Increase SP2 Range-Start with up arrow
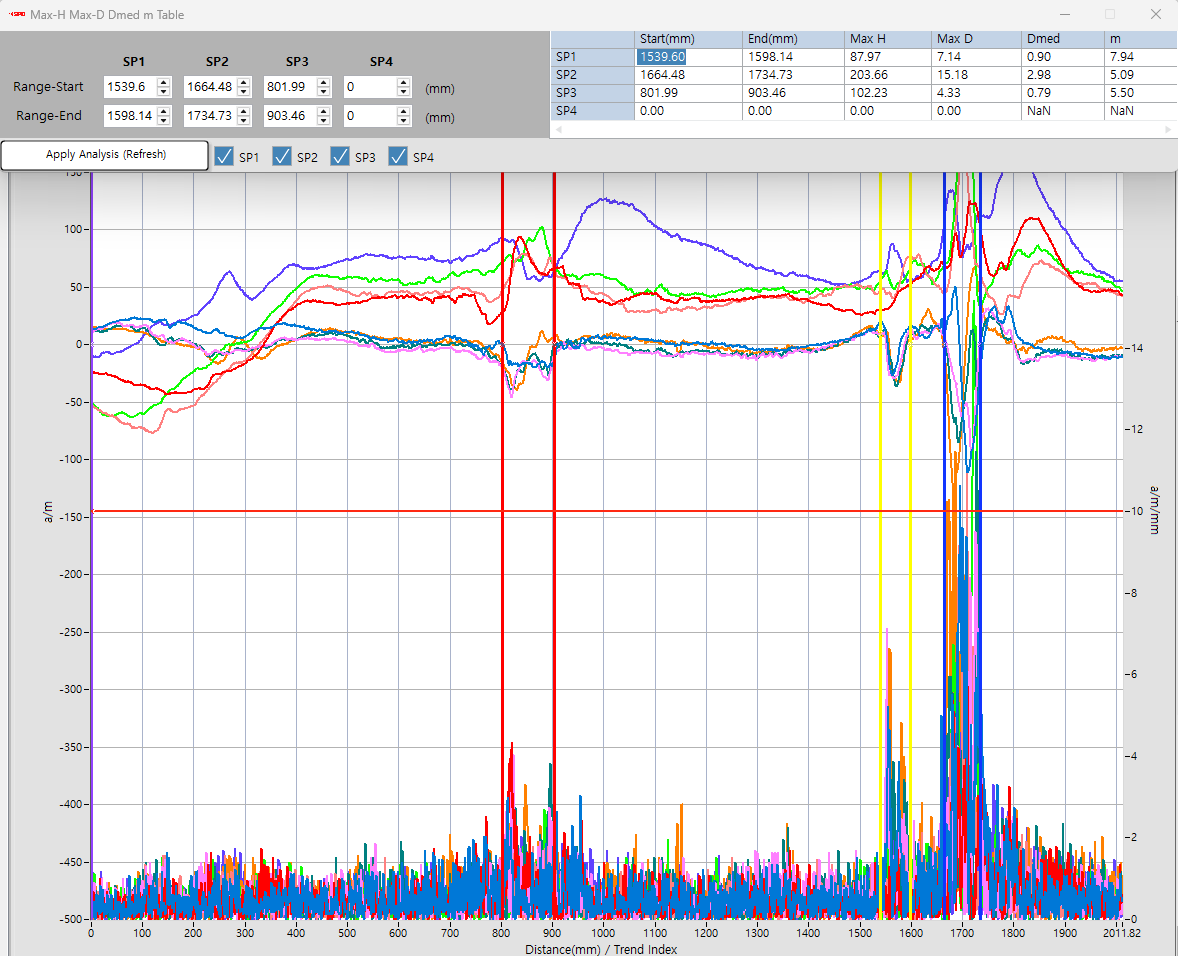The image size is (1178, 956). coord(244,83)
